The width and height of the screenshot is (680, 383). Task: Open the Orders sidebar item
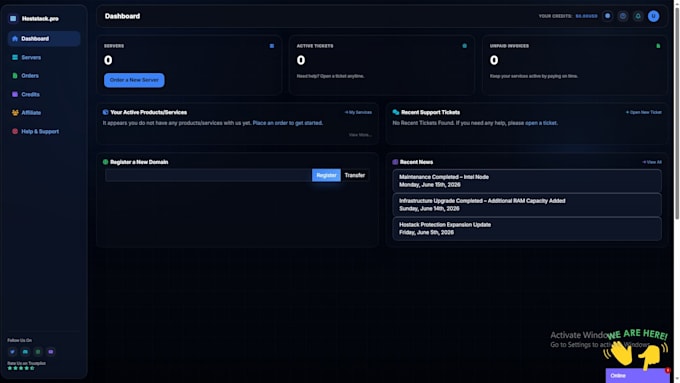(x=44, y=75)
